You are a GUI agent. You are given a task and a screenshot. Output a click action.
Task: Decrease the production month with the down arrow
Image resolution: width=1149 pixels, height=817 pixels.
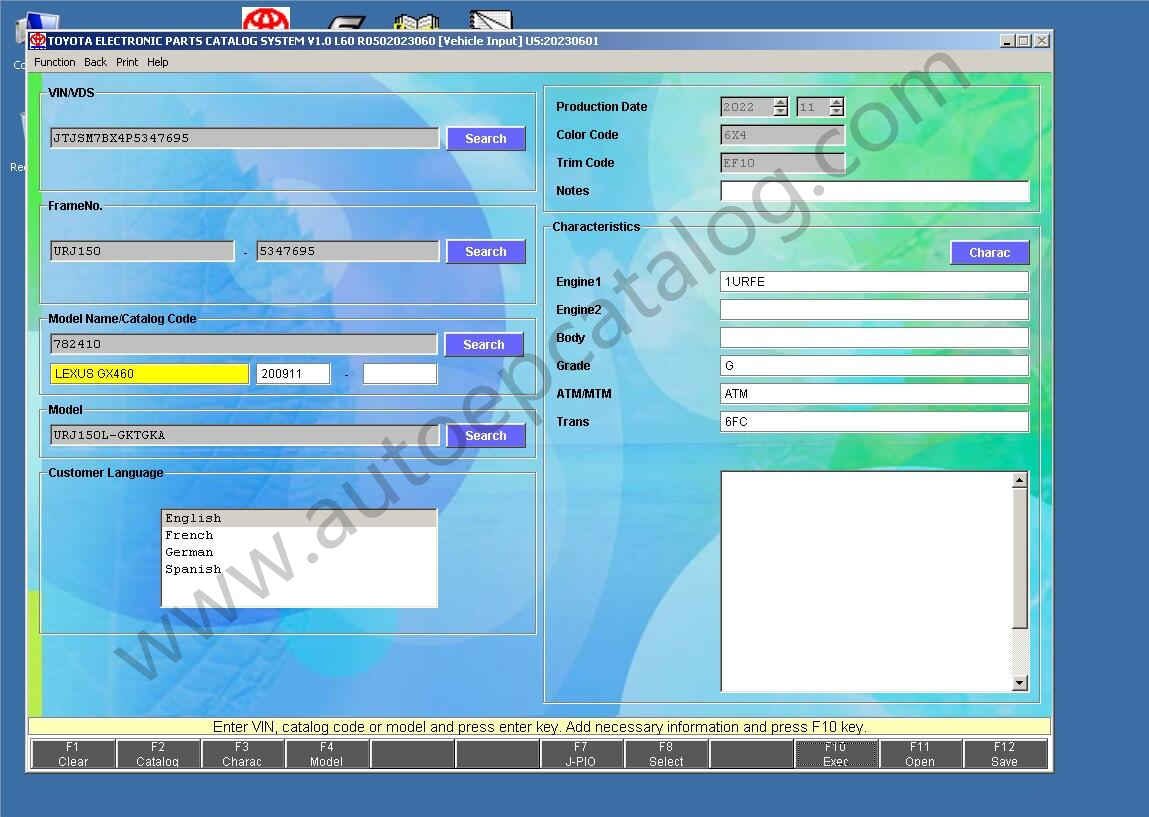(x=836, y=111)
